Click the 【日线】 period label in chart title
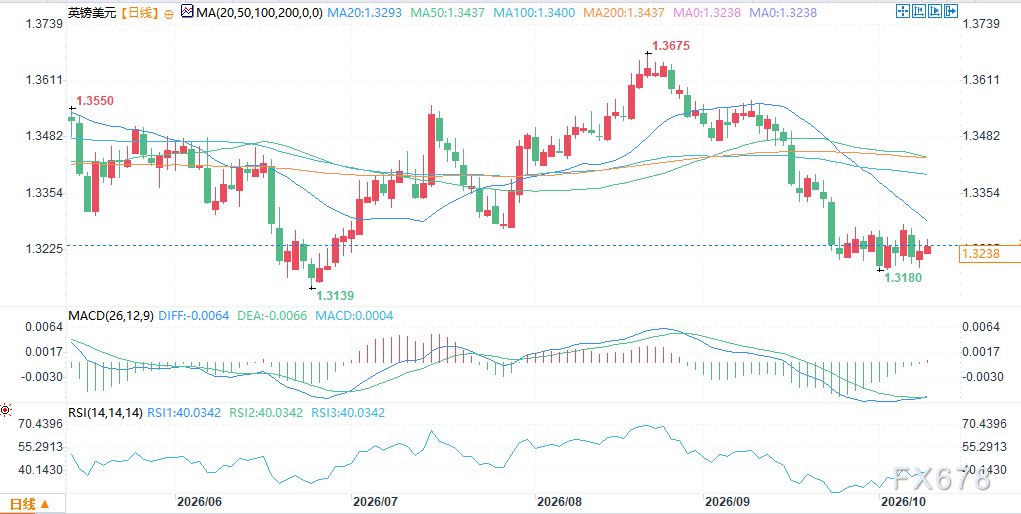The image size is (1021, 514). click(x=142, y=12)
